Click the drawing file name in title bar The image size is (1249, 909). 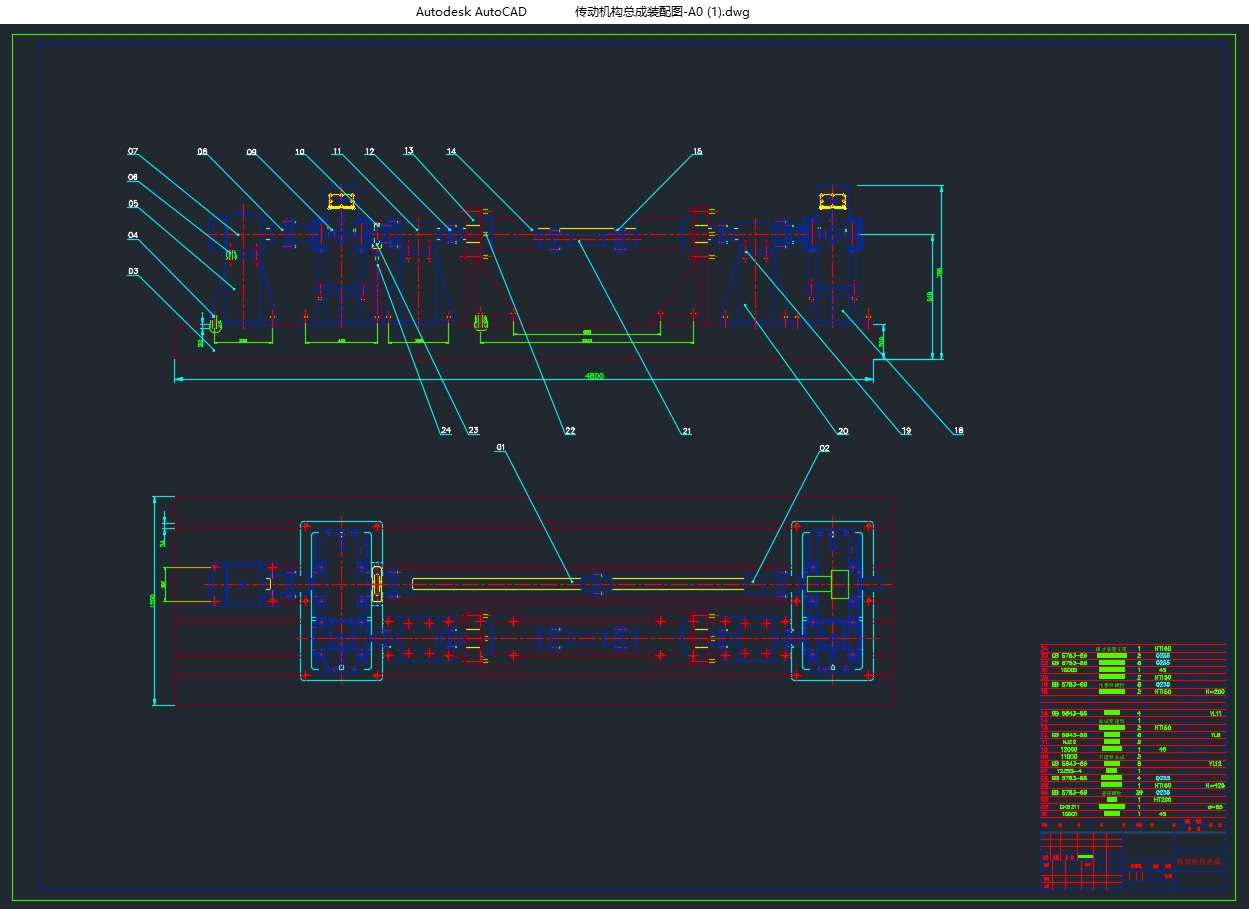point(661,12)
